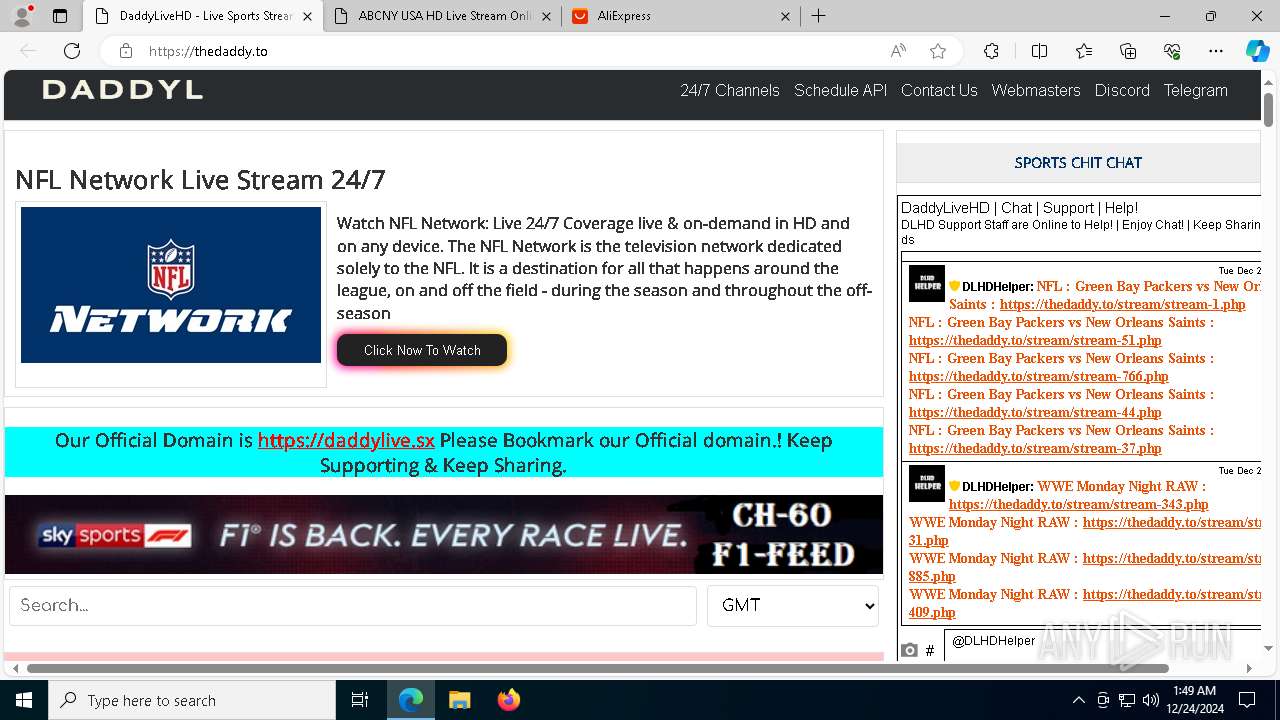This screenshot has height=720, width=1280.
Task: Click the vertical page scrollbar
Action: tap(1268, 109)
